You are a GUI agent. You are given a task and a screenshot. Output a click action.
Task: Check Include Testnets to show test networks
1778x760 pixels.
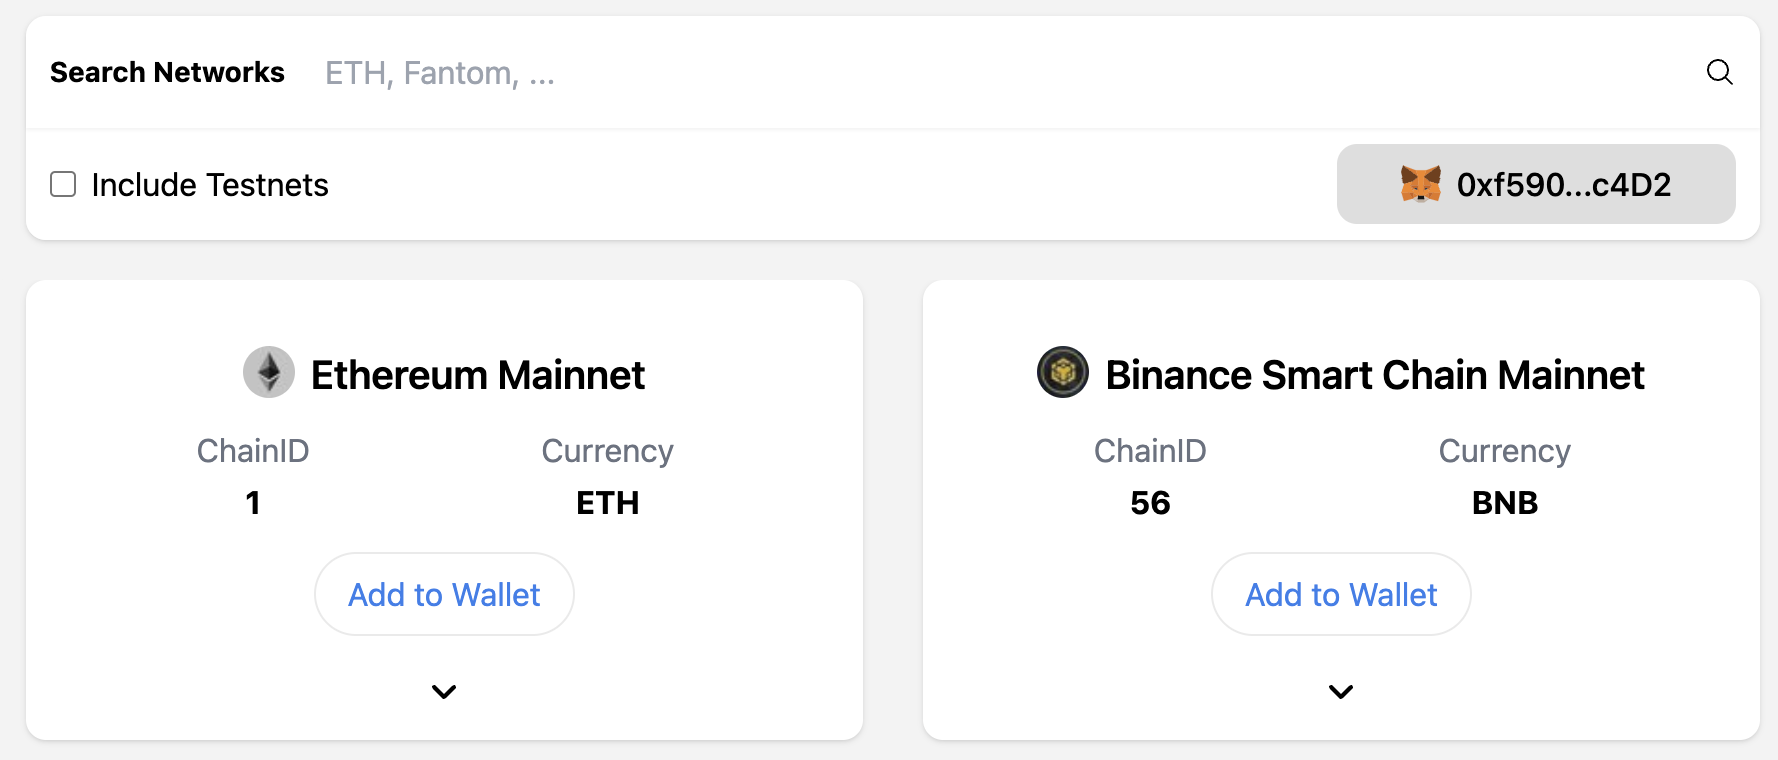(62, 184)
